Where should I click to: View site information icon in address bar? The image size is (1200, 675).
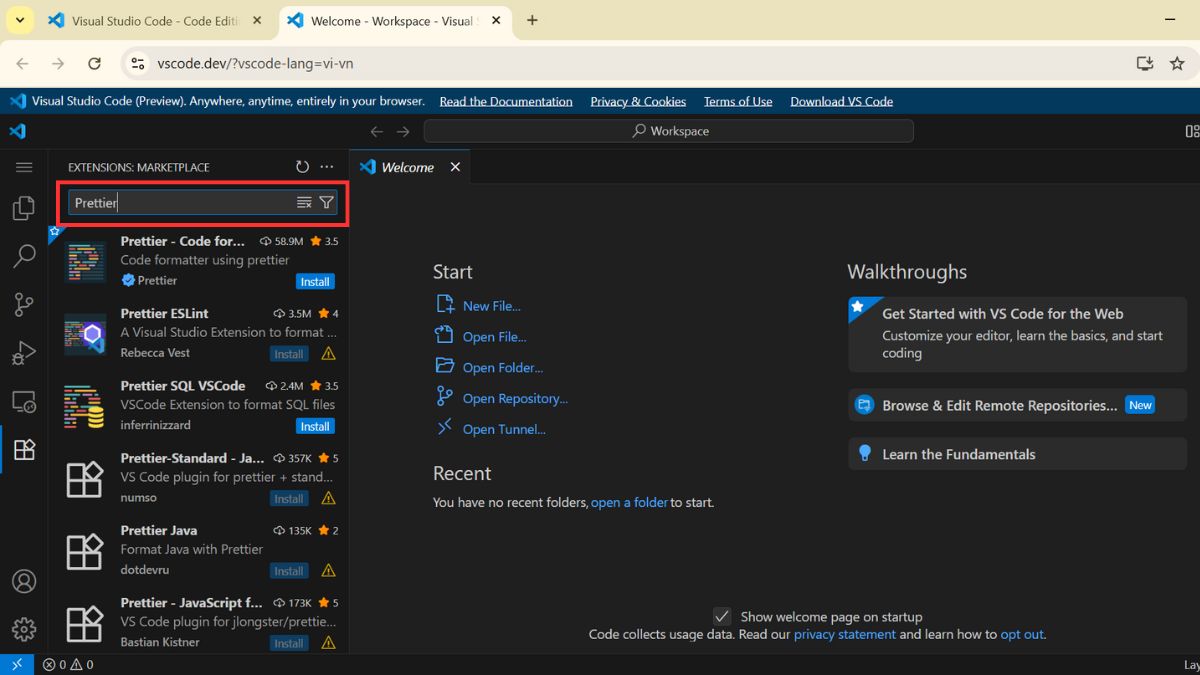(138, 63)
